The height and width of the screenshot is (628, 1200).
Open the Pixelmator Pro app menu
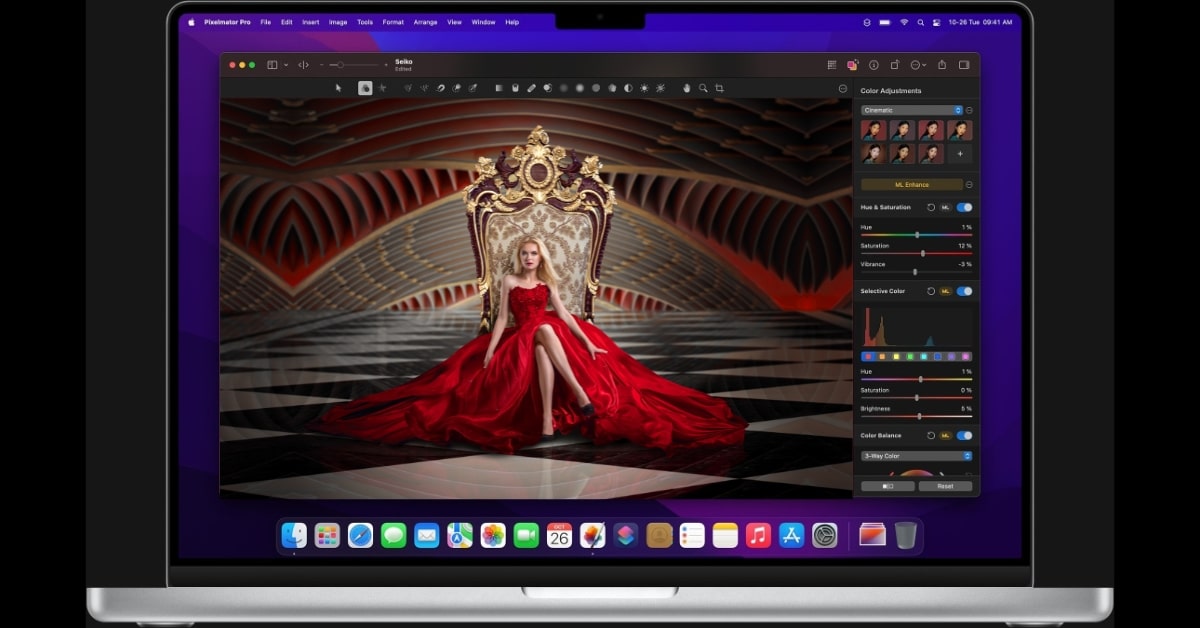coord(227,22)
